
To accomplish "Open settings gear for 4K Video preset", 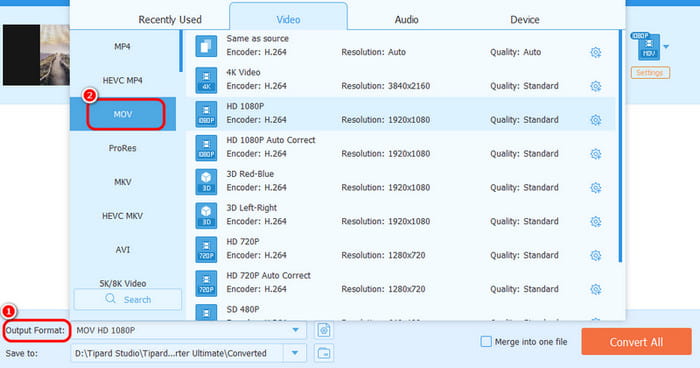I will [x=596, y=86].
